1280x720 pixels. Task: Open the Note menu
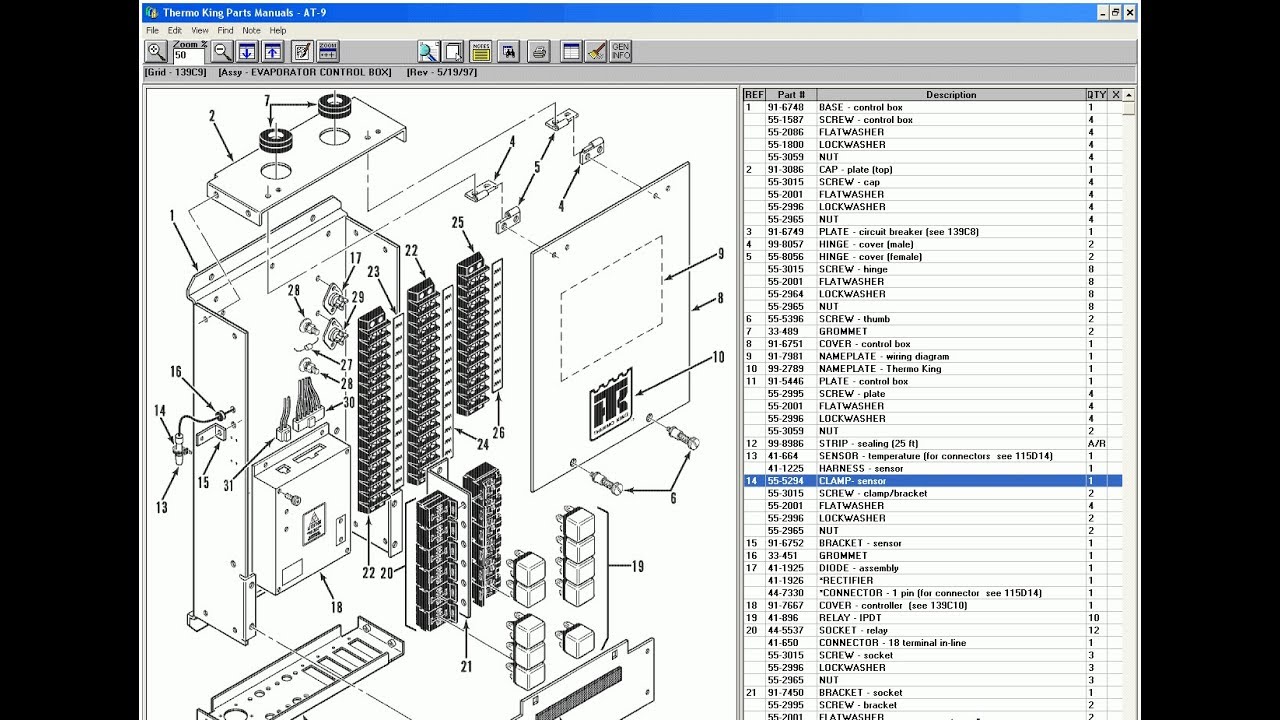[x=251, y=31]
